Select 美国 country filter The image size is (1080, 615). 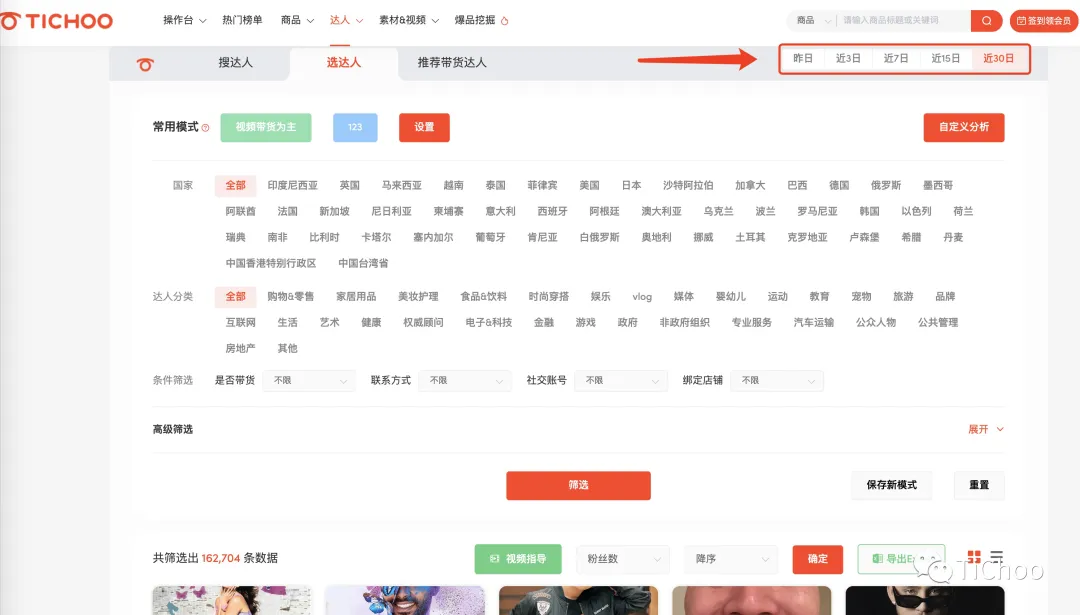click(589, 185)
